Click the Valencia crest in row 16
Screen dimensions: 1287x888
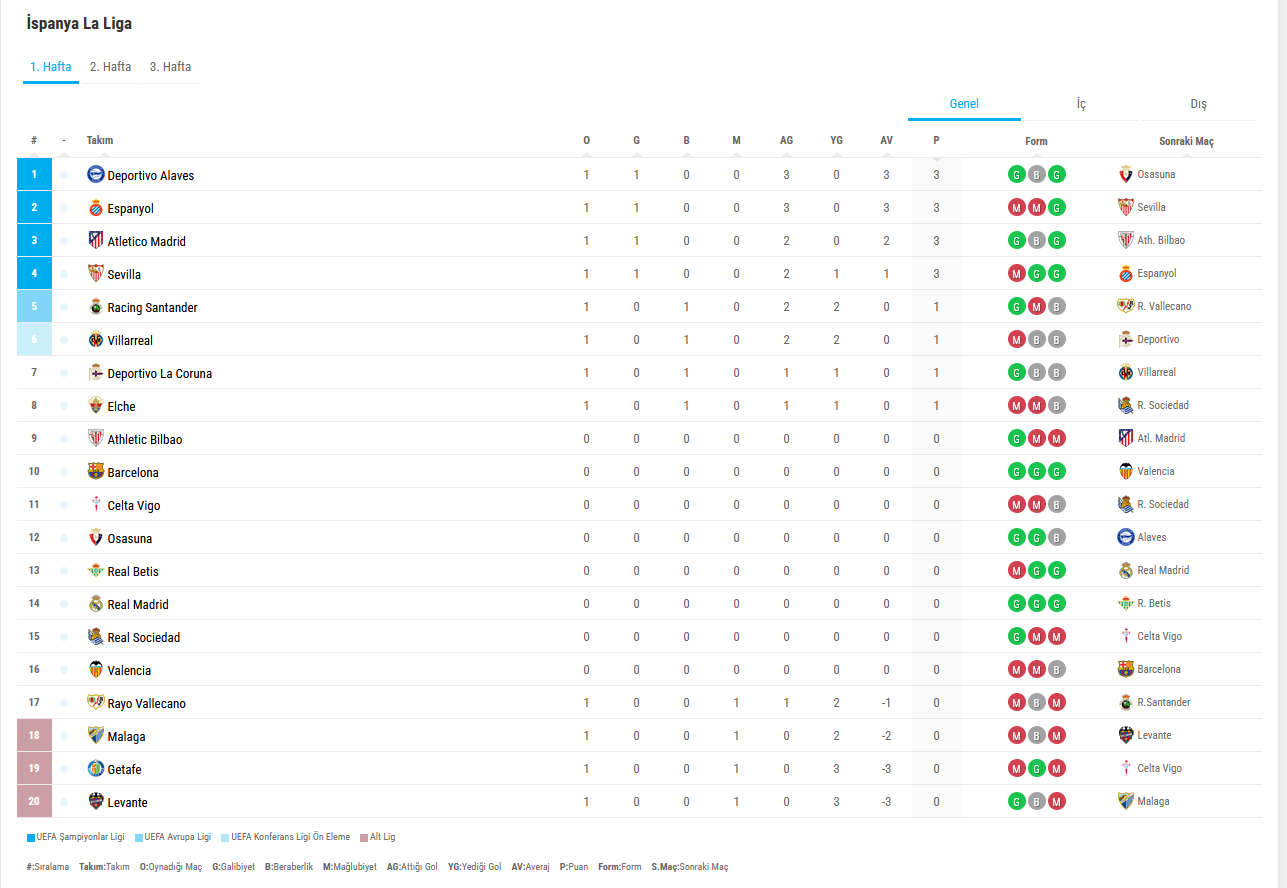pyautogui.click(x=96, y=669)
